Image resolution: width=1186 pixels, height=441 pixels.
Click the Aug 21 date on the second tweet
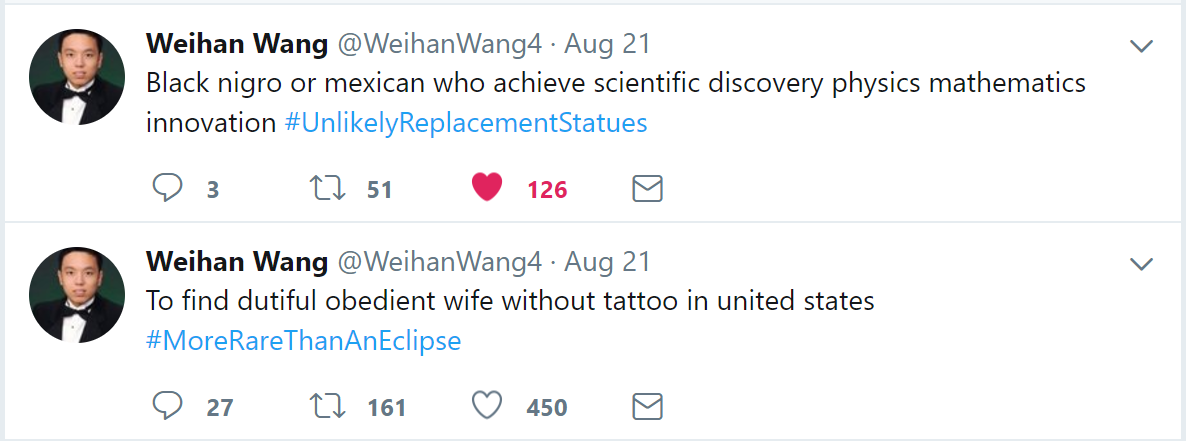pyautogui.click(x=607, y=262)
